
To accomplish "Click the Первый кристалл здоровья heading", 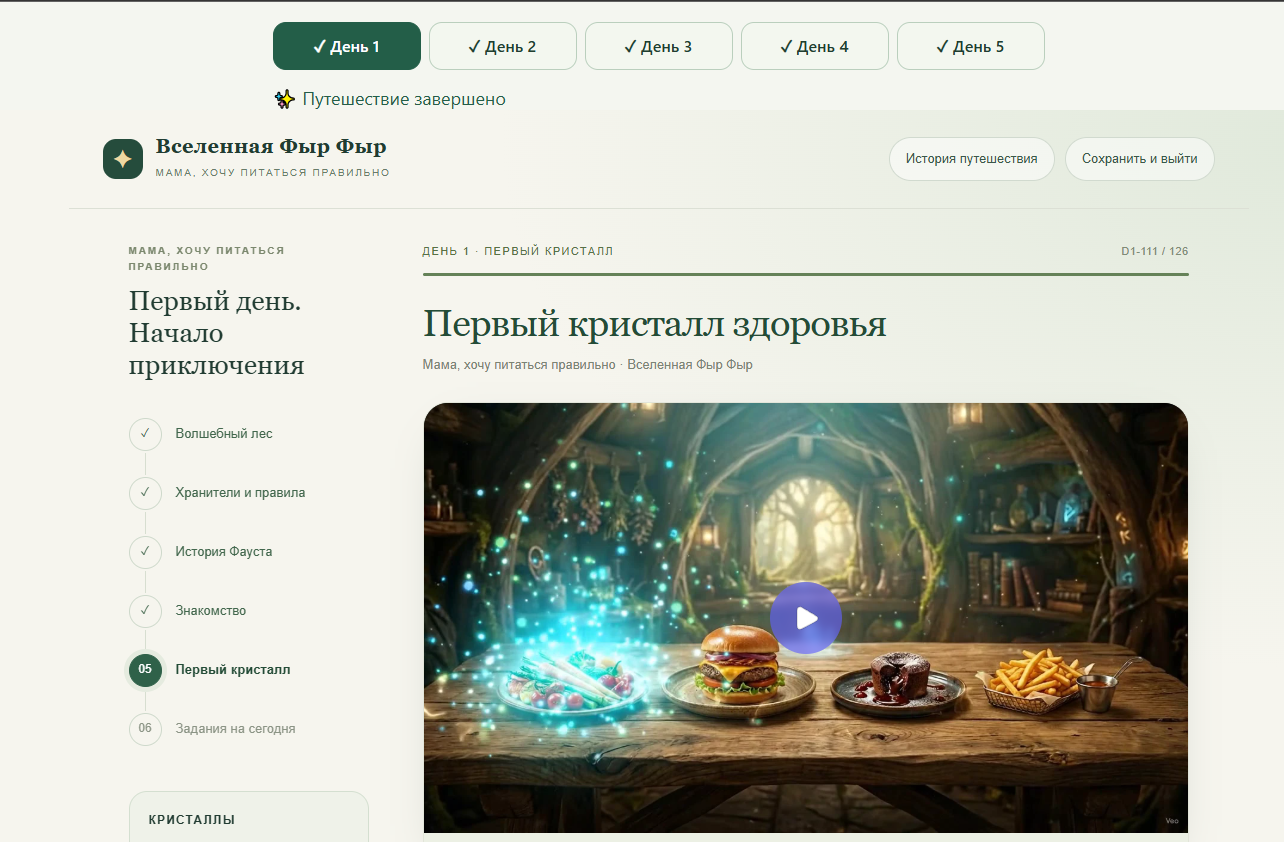I will (x=655, y=325).
